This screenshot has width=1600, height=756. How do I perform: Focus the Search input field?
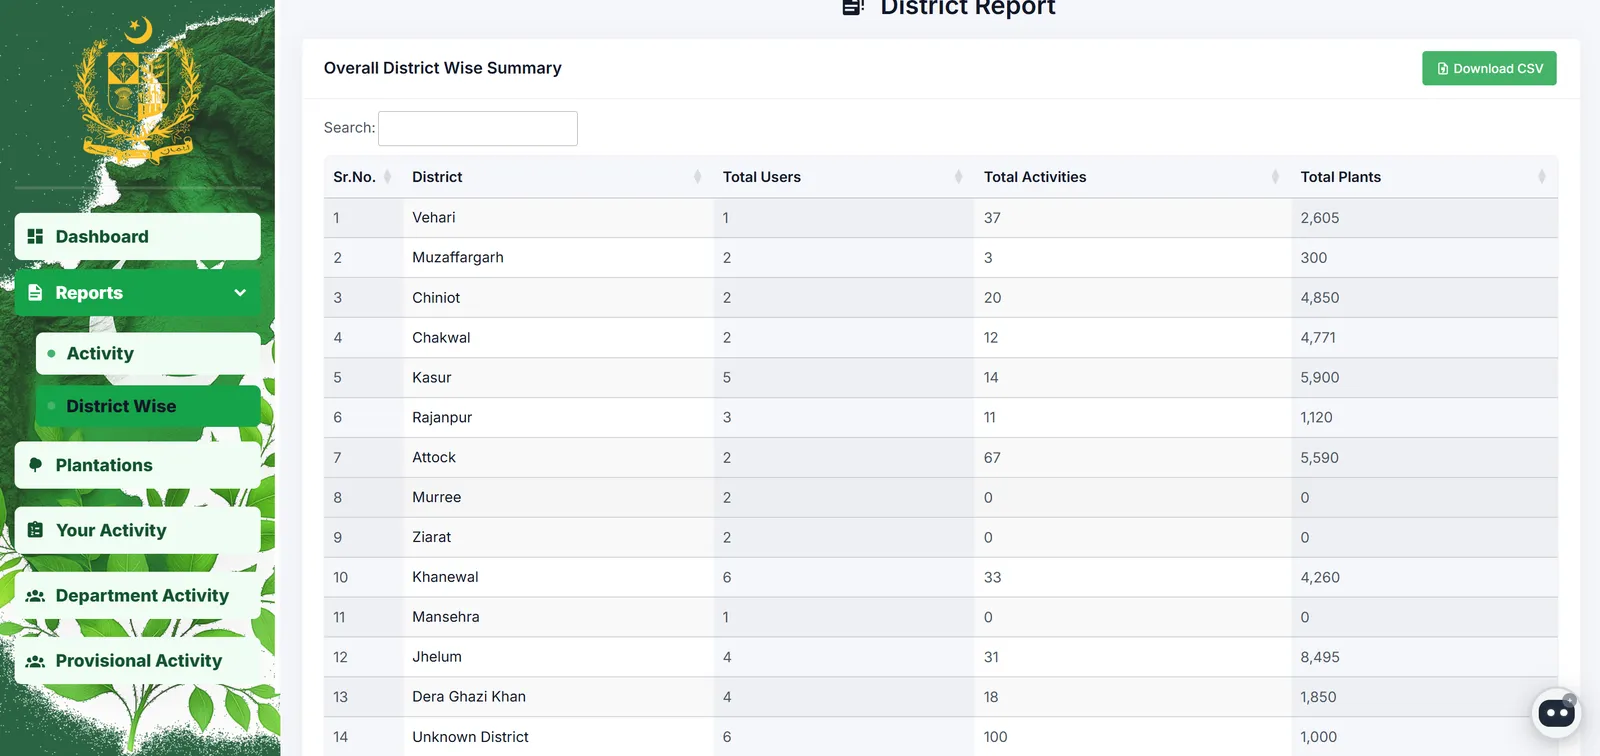tap(478, 128)
